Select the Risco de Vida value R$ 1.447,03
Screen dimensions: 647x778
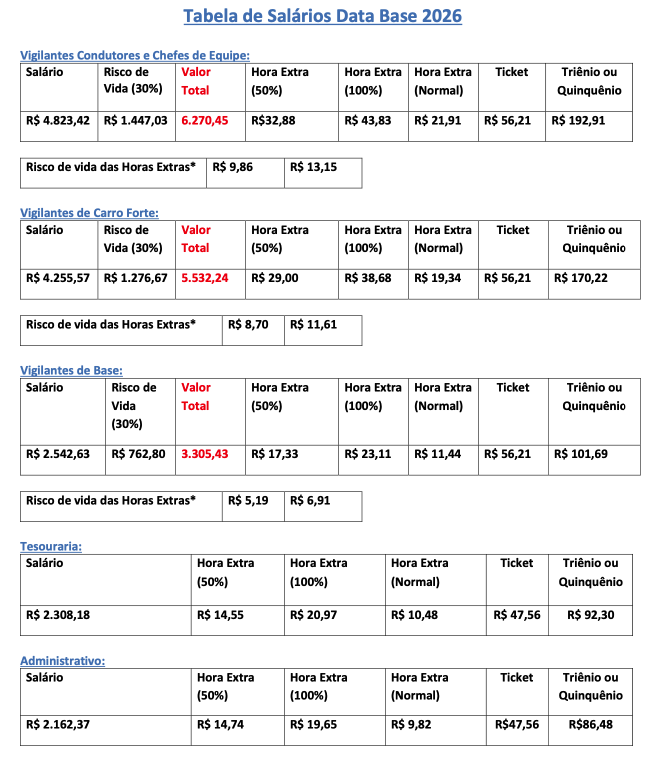pos(135,121)
